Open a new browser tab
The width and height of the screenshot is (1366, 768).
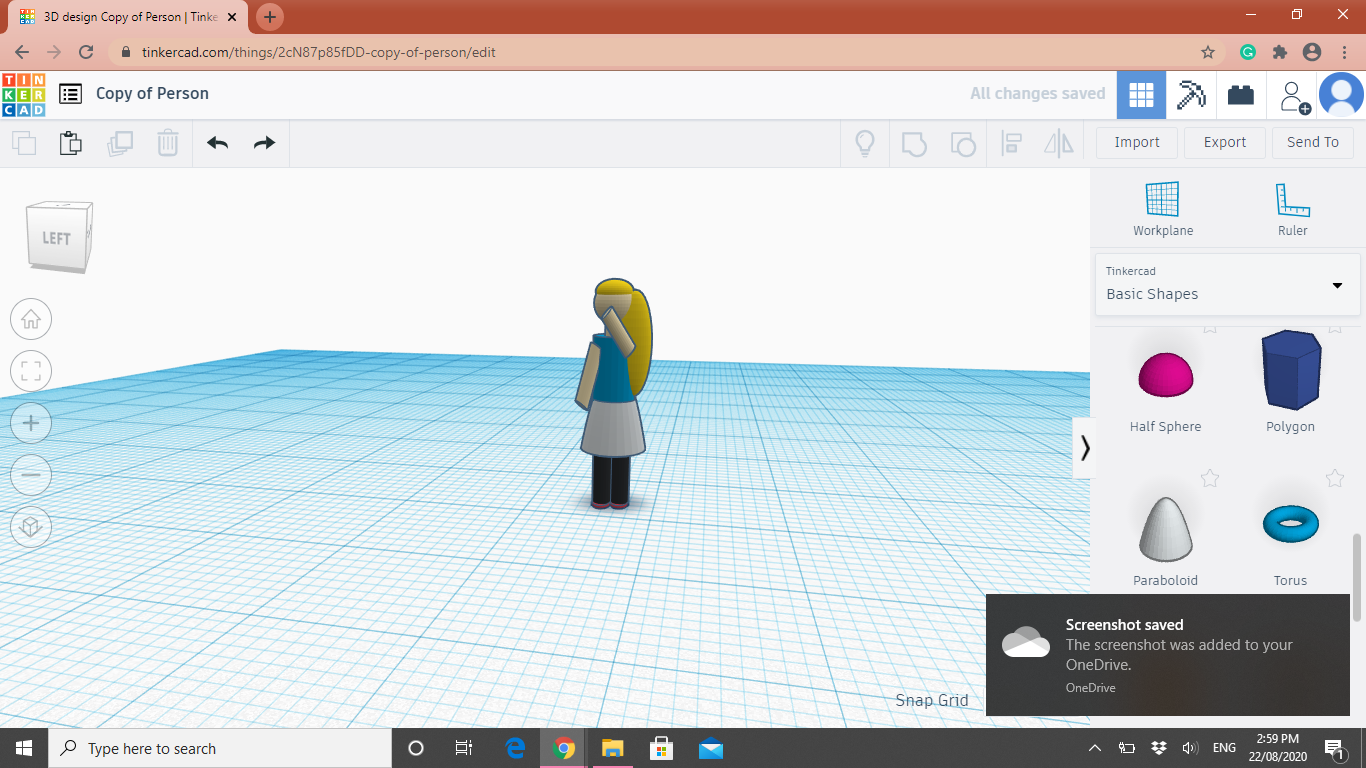click(270, 17)
